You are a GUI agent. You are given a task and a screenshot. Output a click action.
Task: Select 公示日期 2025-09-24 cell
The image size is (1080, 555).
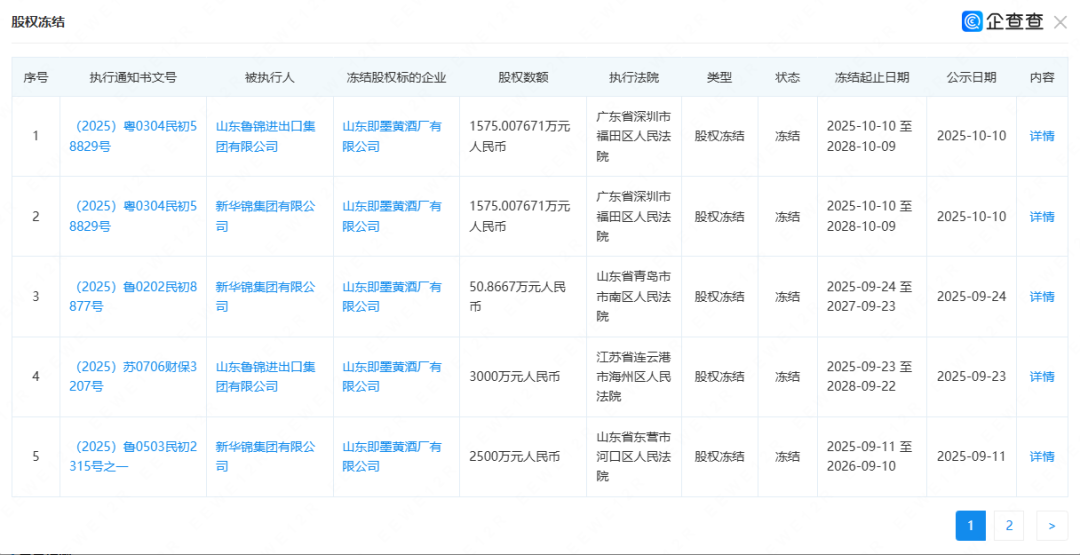(971, 297)
